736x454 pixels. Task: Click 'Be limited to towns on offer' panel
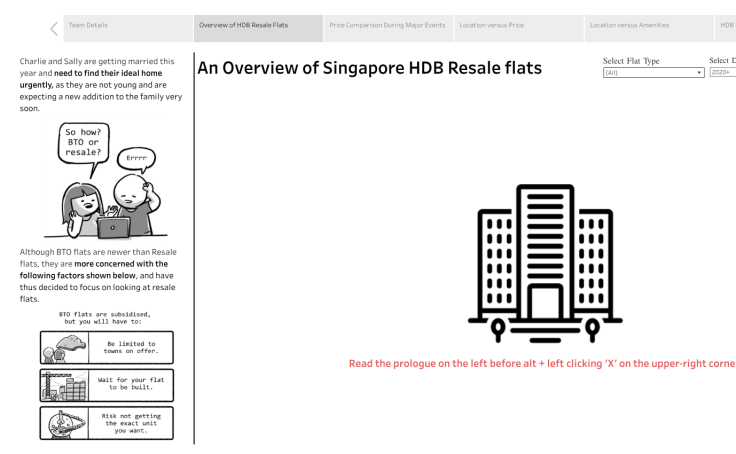[129, 349]
